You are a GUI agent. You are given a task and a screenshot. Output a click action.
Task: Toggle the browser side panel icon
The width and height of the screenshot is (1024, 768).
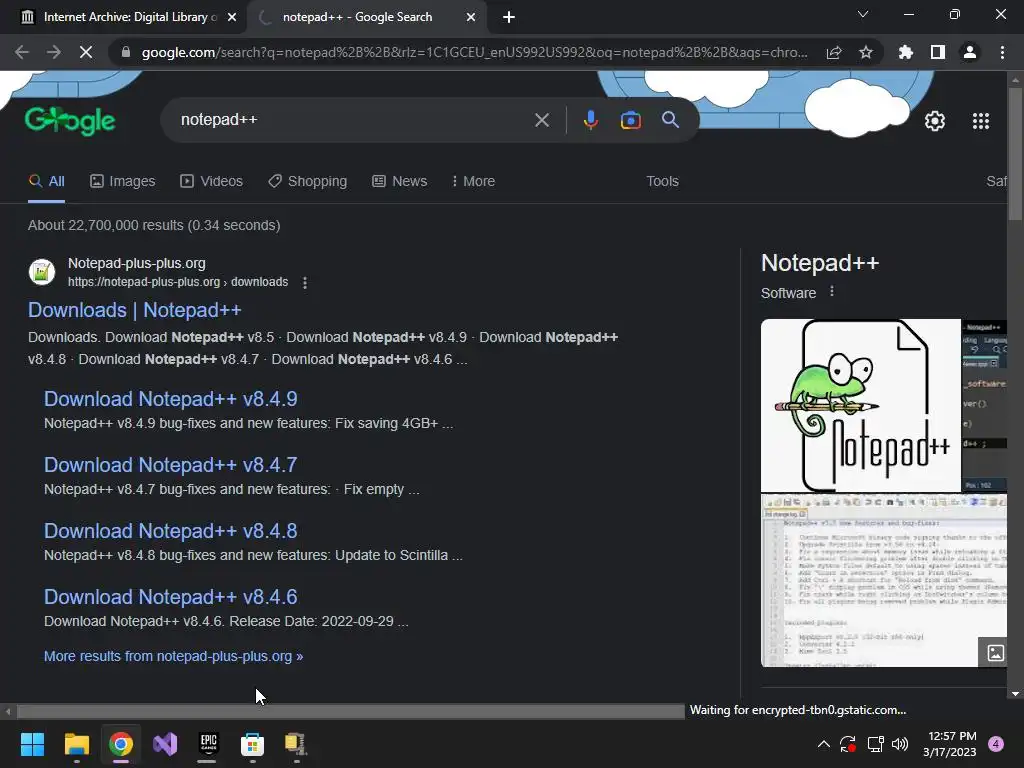[x=938, y=52]
